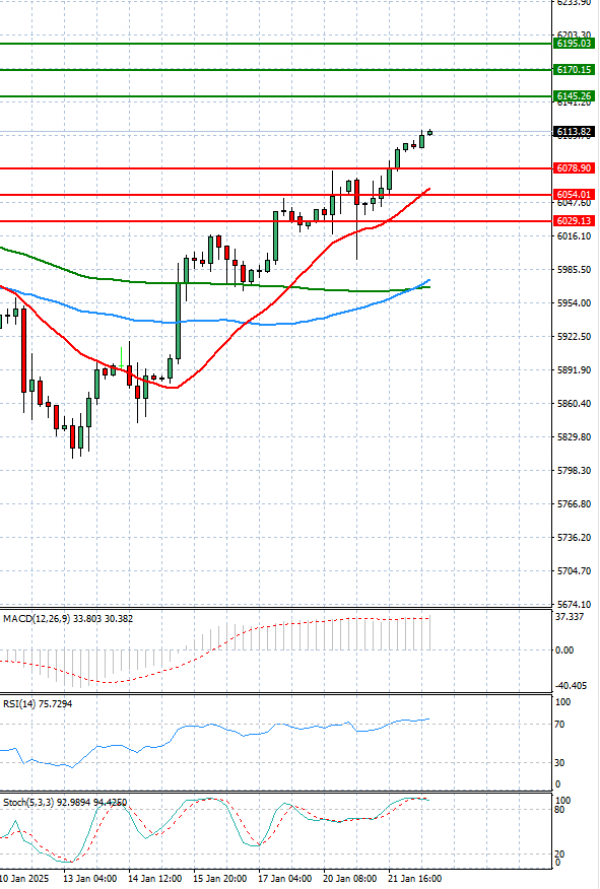Click the Stochastic scale value 80

pos(560,810)
